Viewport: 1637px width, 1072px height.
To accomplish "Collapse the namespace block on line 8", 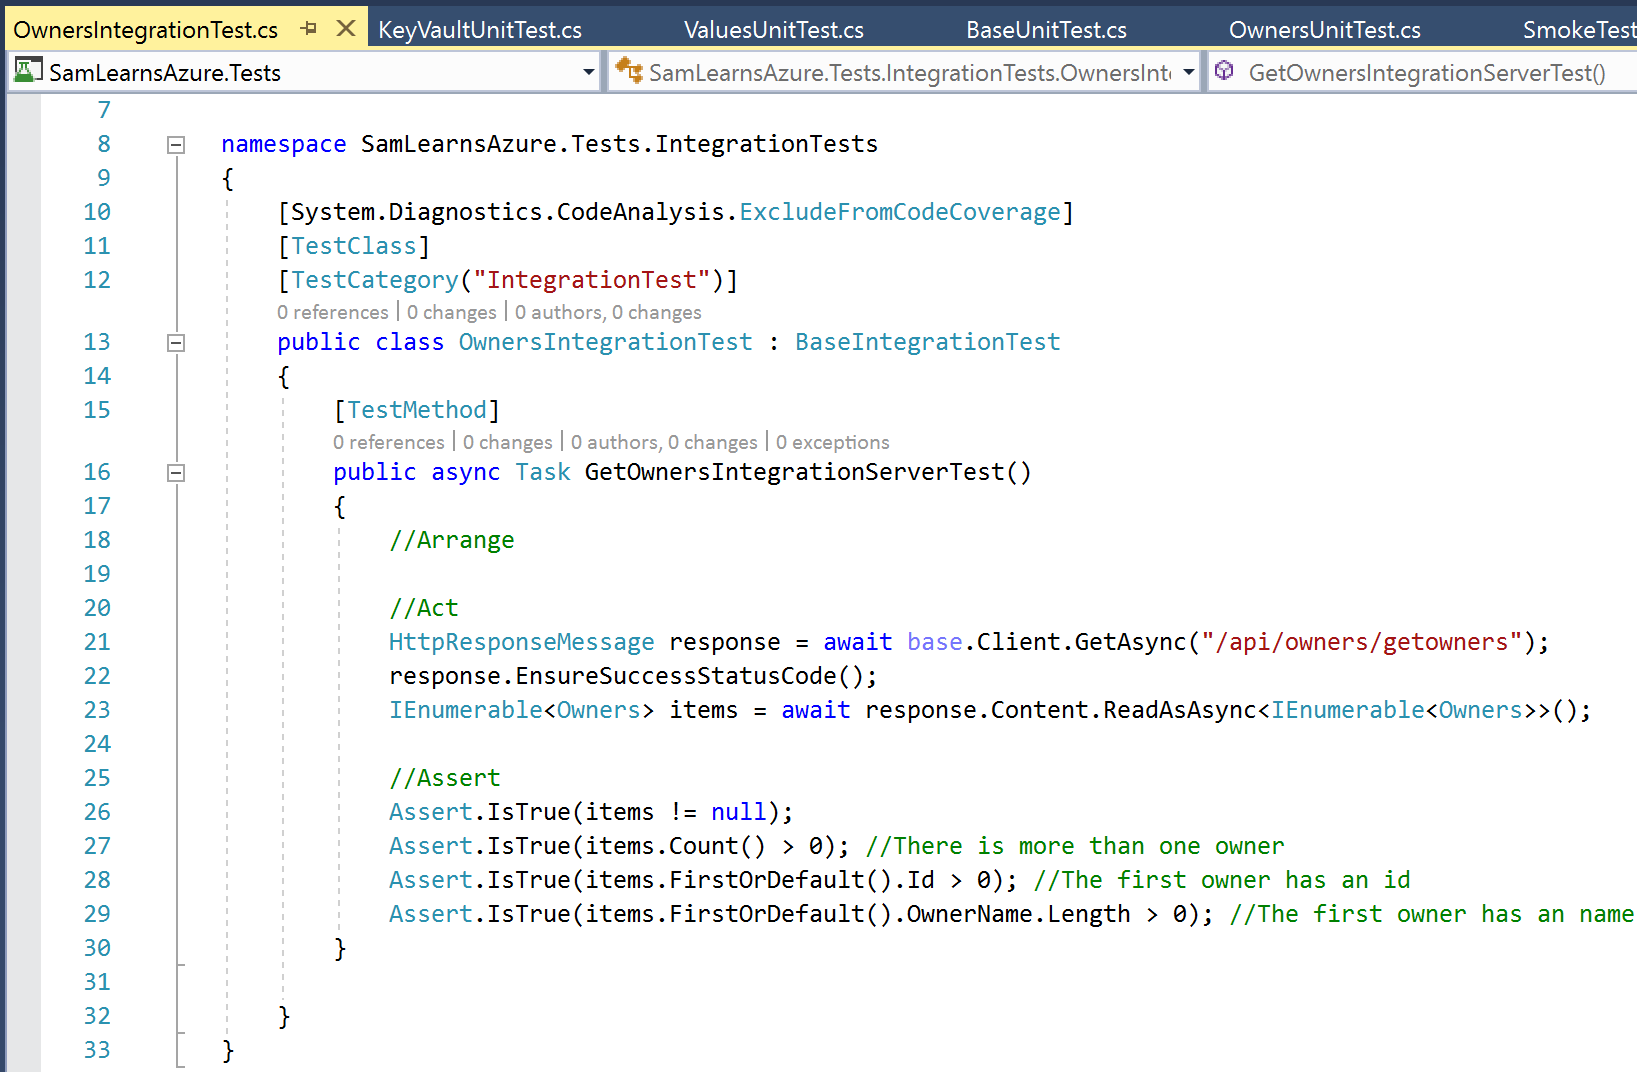I will pos(176,145).
